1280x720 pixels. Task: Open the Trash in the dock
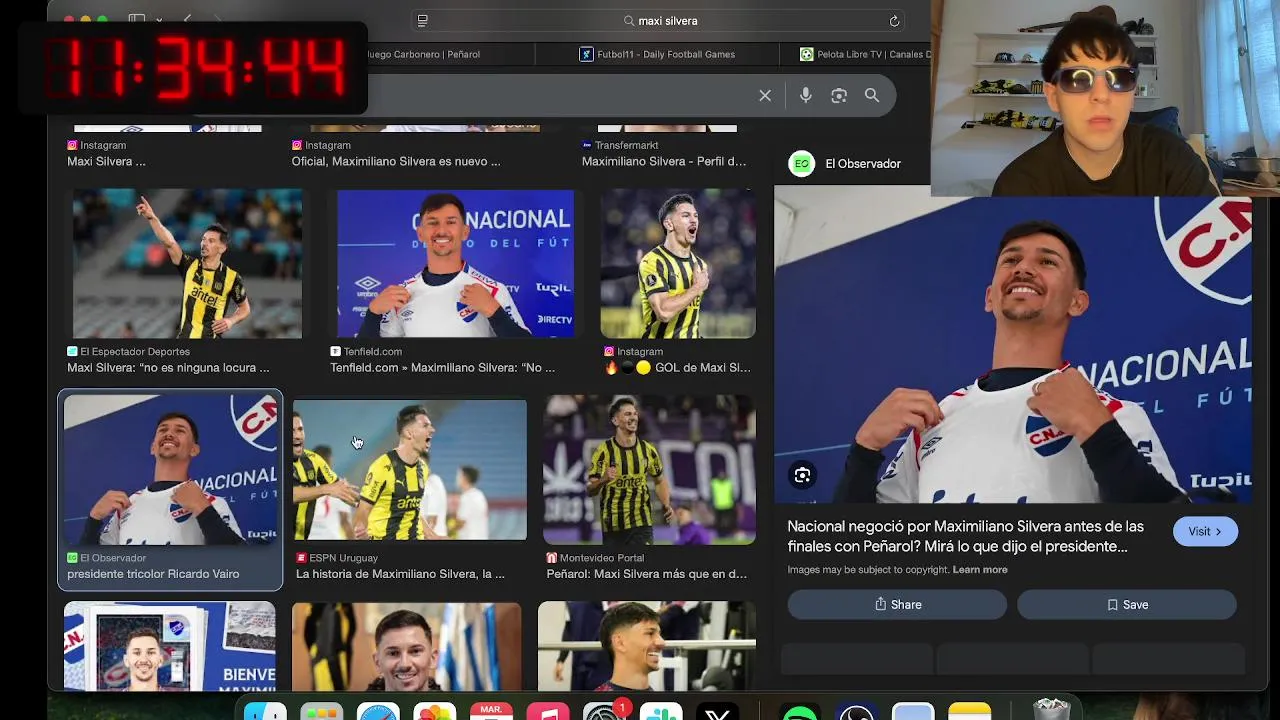coord(1050,709)
